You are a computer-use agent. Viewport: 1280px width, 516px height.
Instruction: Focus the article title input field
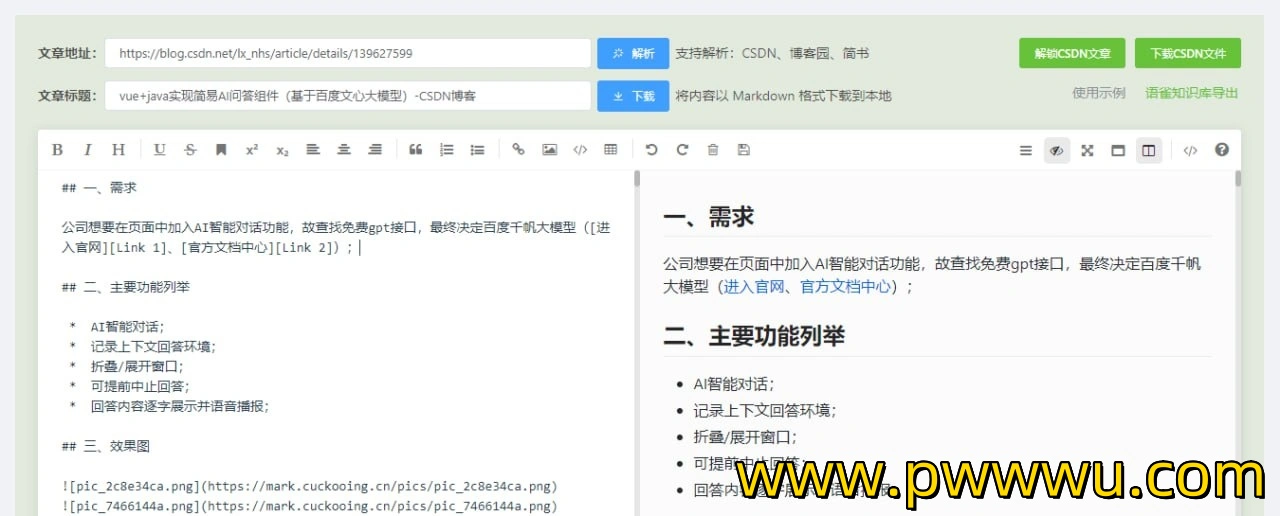click(347, 96)
